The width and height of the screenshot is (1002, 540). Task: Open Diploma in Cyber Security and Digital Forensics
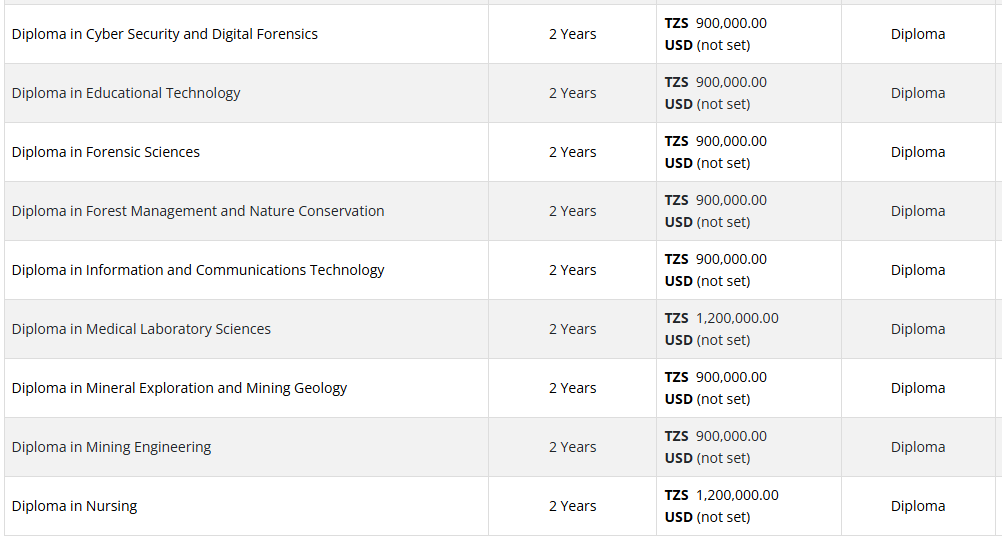click(x=165, y=34)
